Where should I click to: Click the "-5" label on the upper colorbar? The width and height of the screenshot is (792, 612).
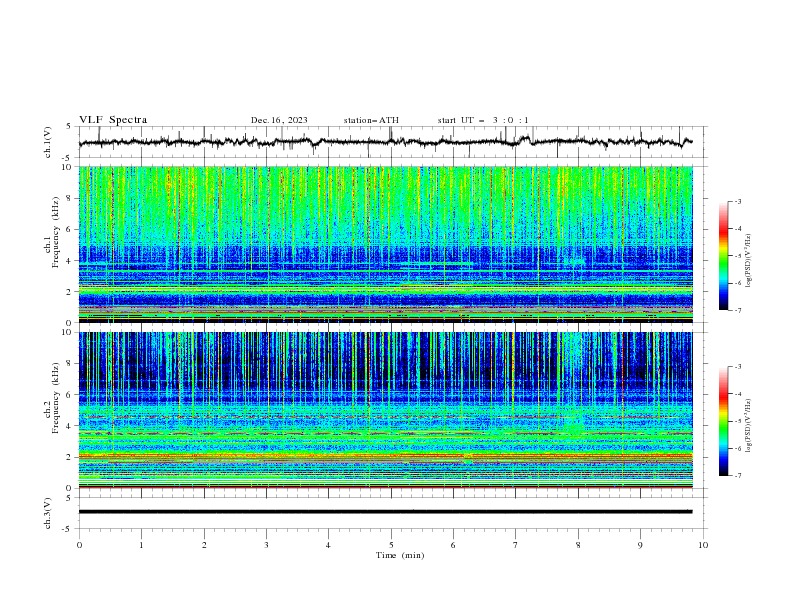click(x=738, y=256)
